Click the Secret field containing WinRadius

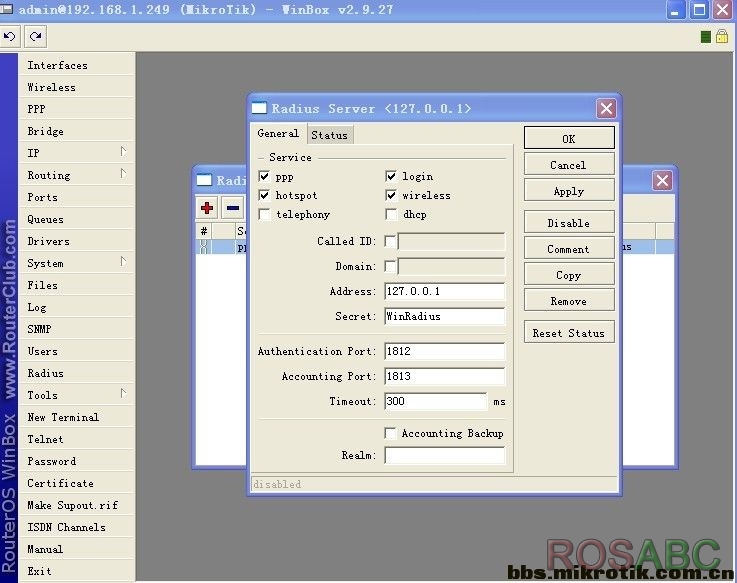445,316
